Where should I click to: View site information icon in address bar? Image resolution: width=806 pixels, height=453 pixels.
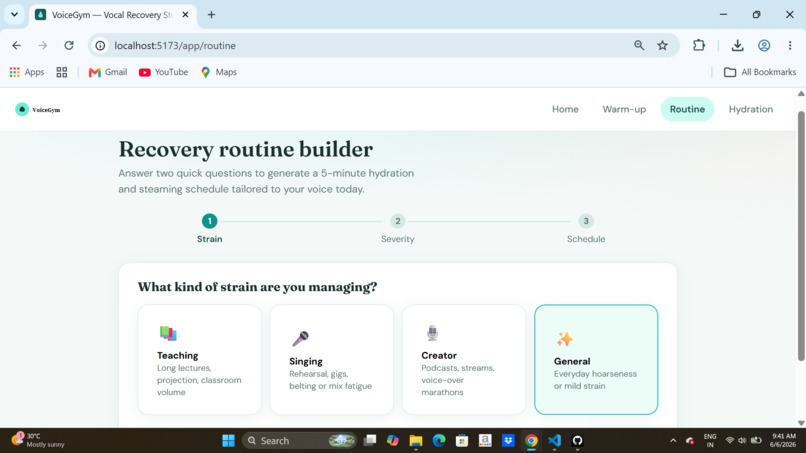(x=100, y=45)
